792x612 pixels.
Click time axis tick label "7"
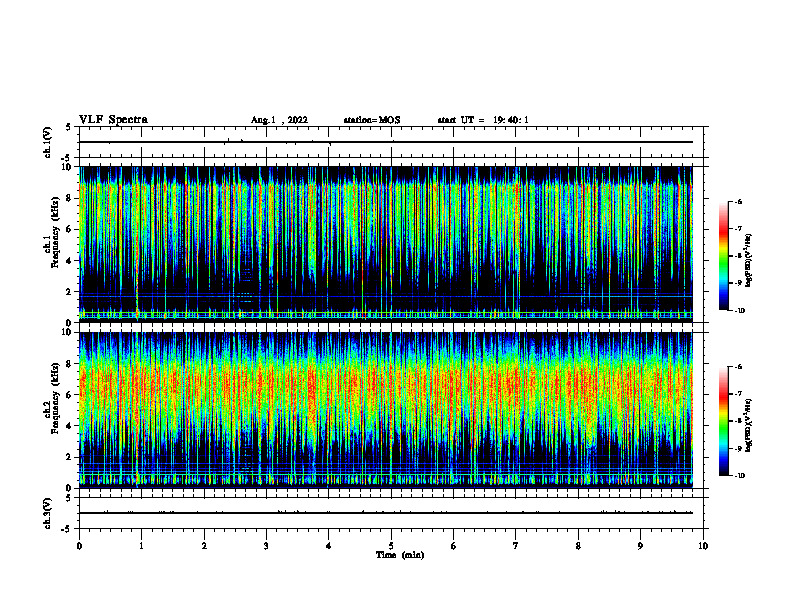pyautogui.click(x=516, y=546)
